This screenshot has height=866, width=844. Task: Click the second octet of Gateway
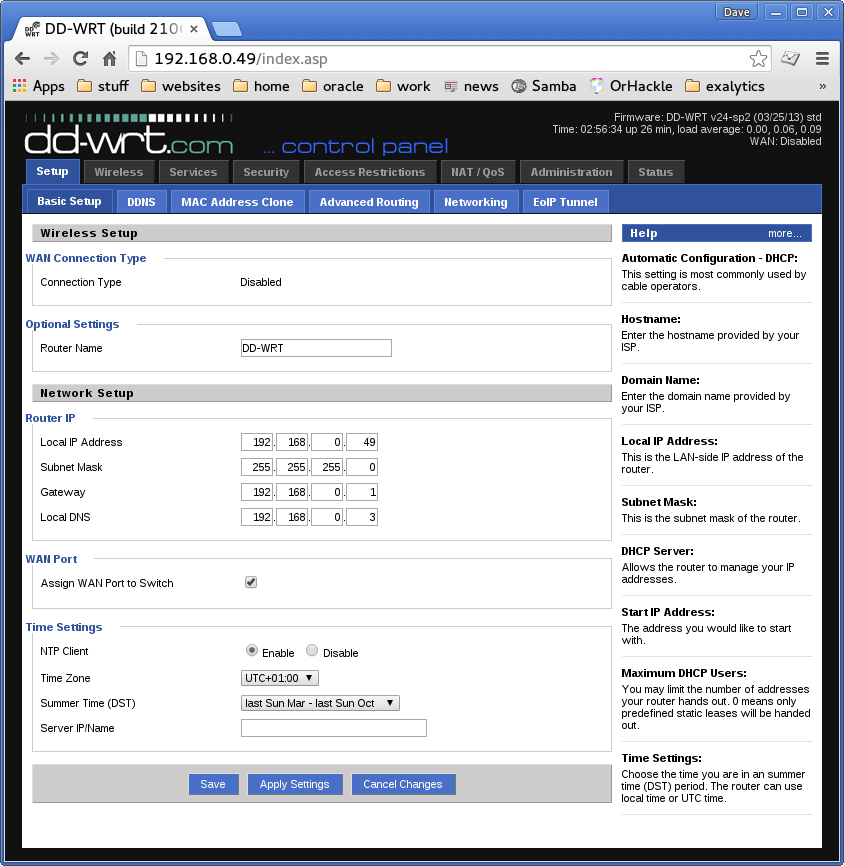(x=292, y=492)
